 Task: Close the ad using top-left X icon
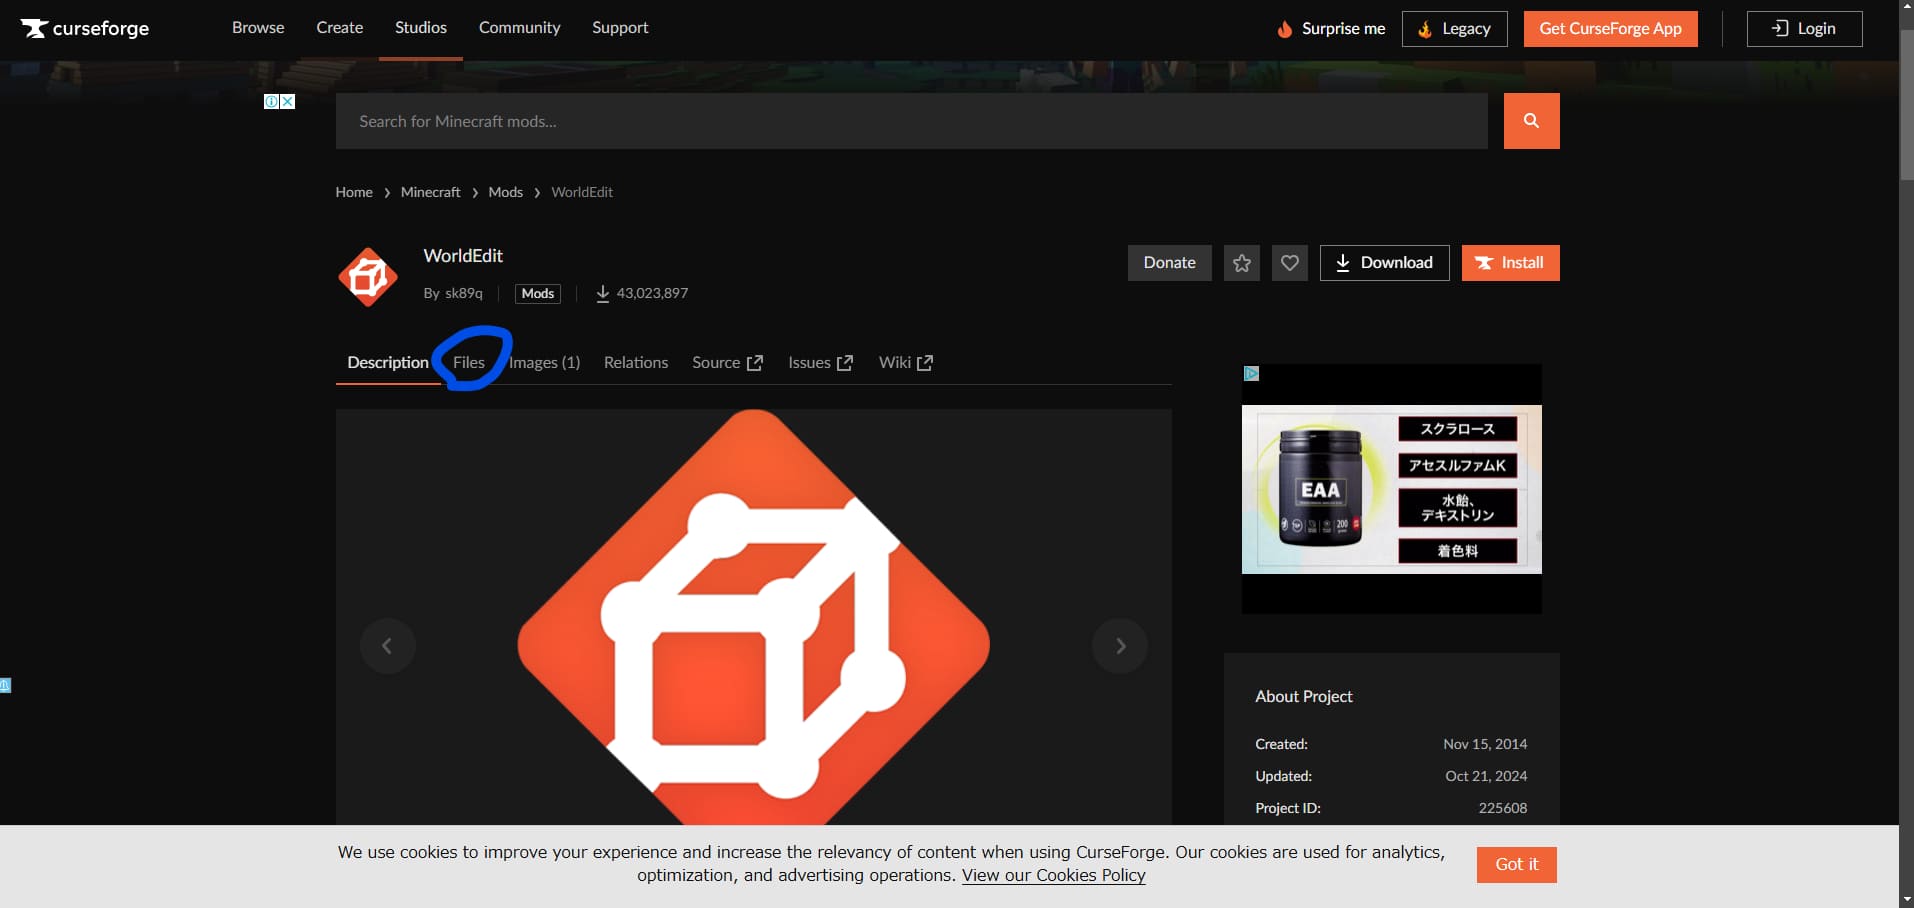click(287, 102)
